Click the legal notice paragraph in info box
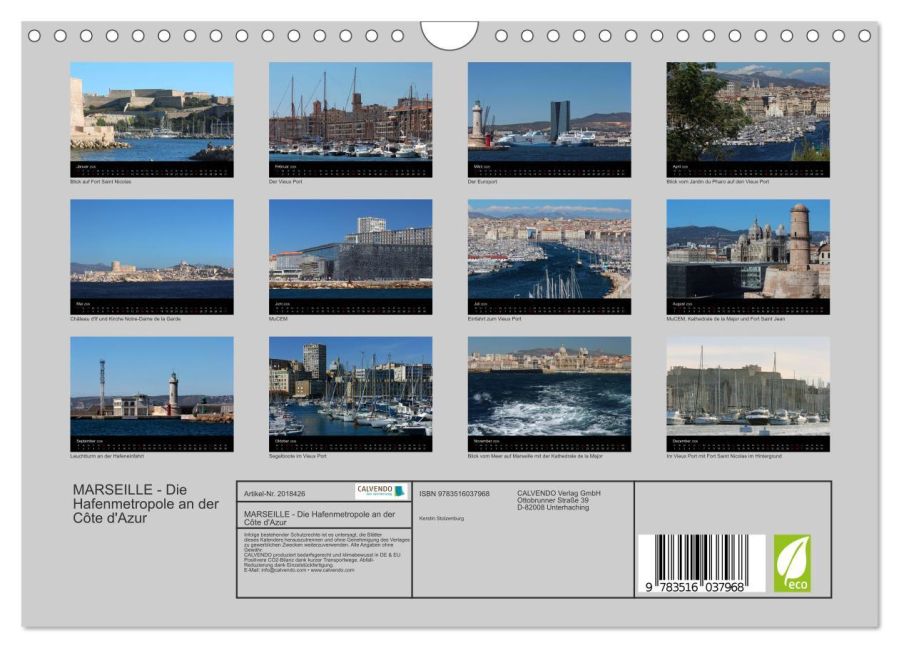899x648 pixels. (327, 552)
